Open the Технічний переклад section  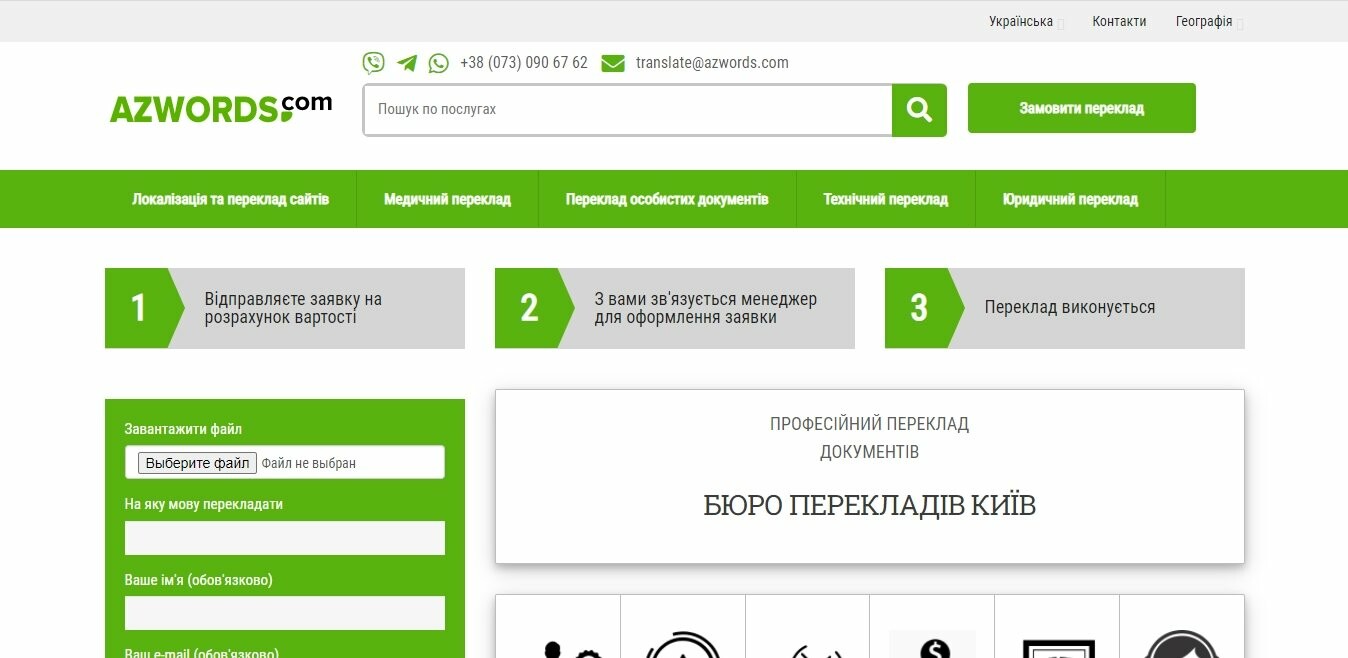[x=885, y=199]
